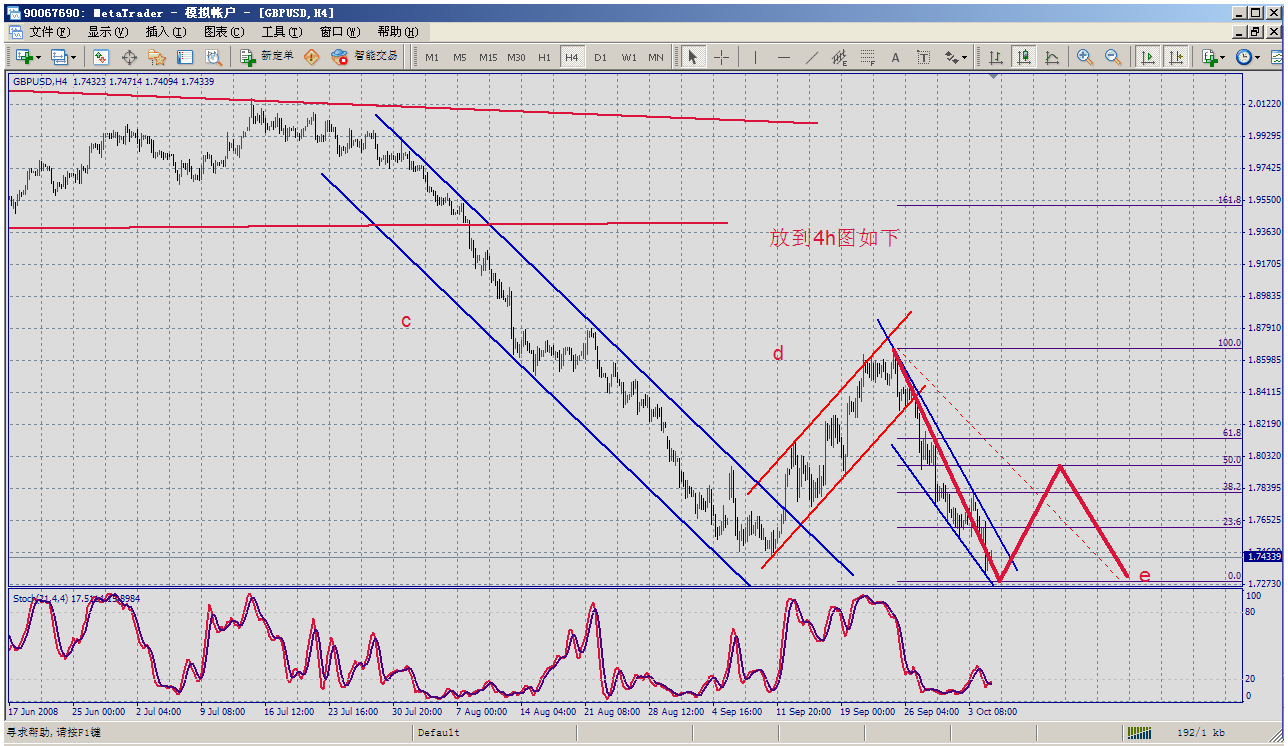Screen dimensions: 1288x746
Task: Select the equidistant channel tool
Action: tap(839, 57)
